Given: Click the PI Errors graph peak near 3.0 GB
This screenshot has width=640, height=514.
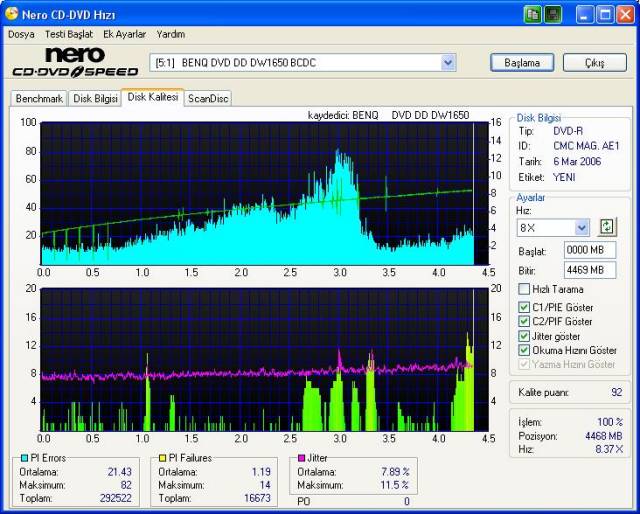Looking at the screenshot, I should coord(338,153).
